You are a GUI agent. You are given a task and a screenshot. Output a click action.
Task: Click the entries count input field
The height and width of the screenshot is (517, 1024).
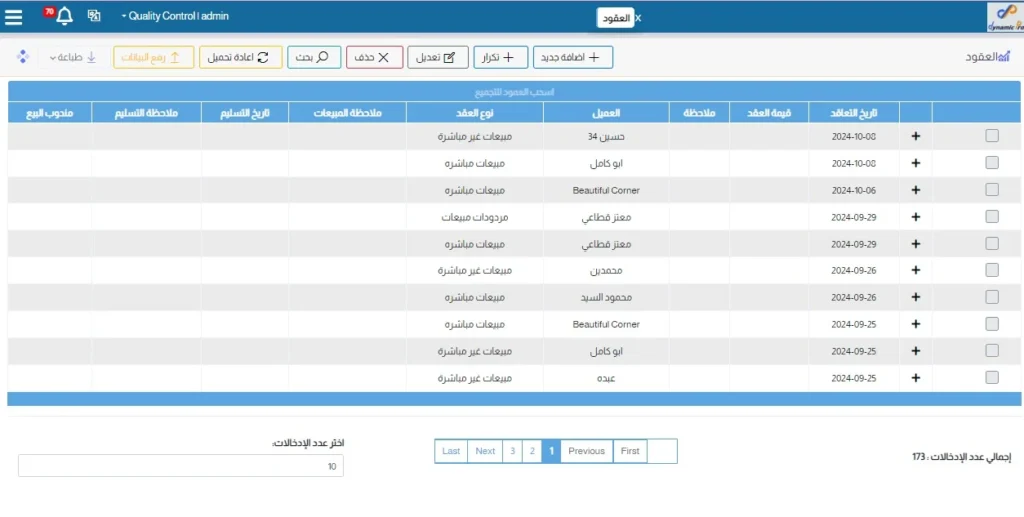(x=180, y=466)
